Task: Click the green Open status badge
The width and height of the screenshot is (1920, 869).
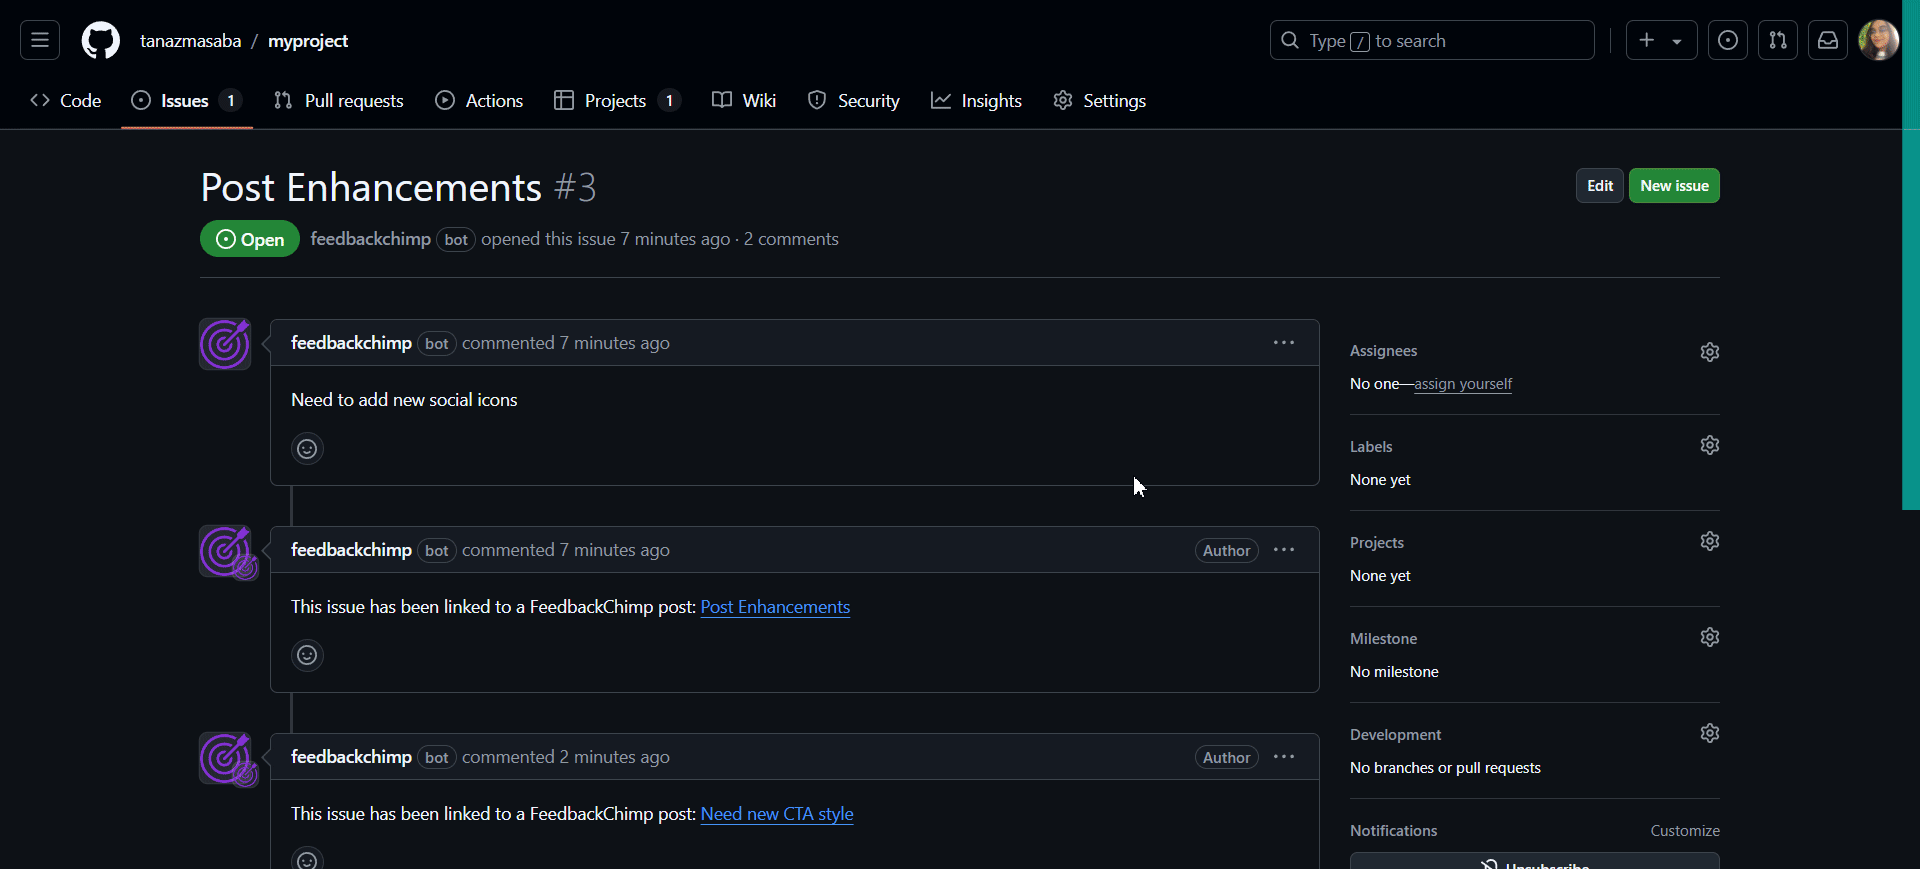Action: pos(250,239)
